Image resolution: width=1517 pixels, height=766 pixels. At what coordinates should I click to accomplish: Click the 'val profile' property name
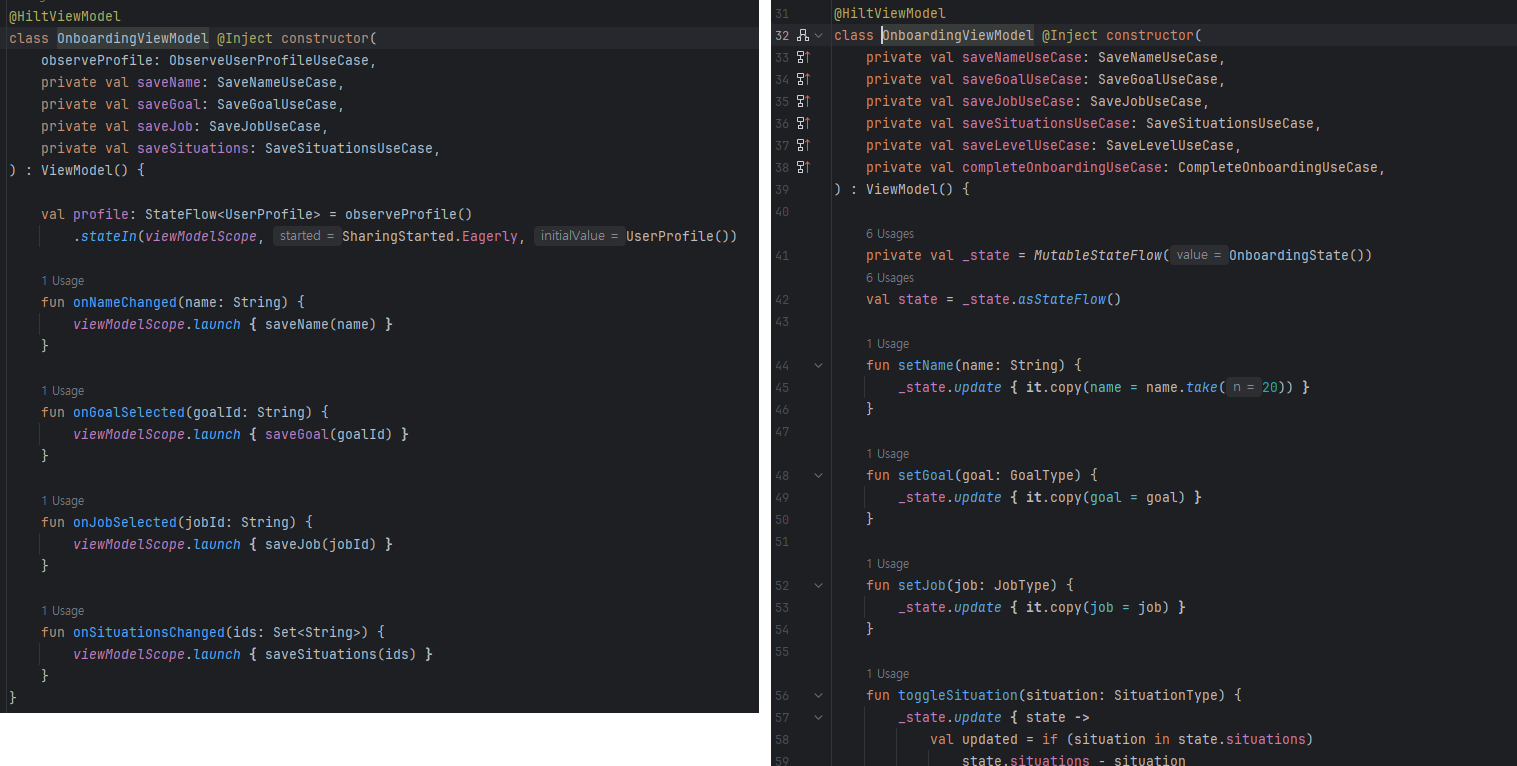tap(101, 214)
